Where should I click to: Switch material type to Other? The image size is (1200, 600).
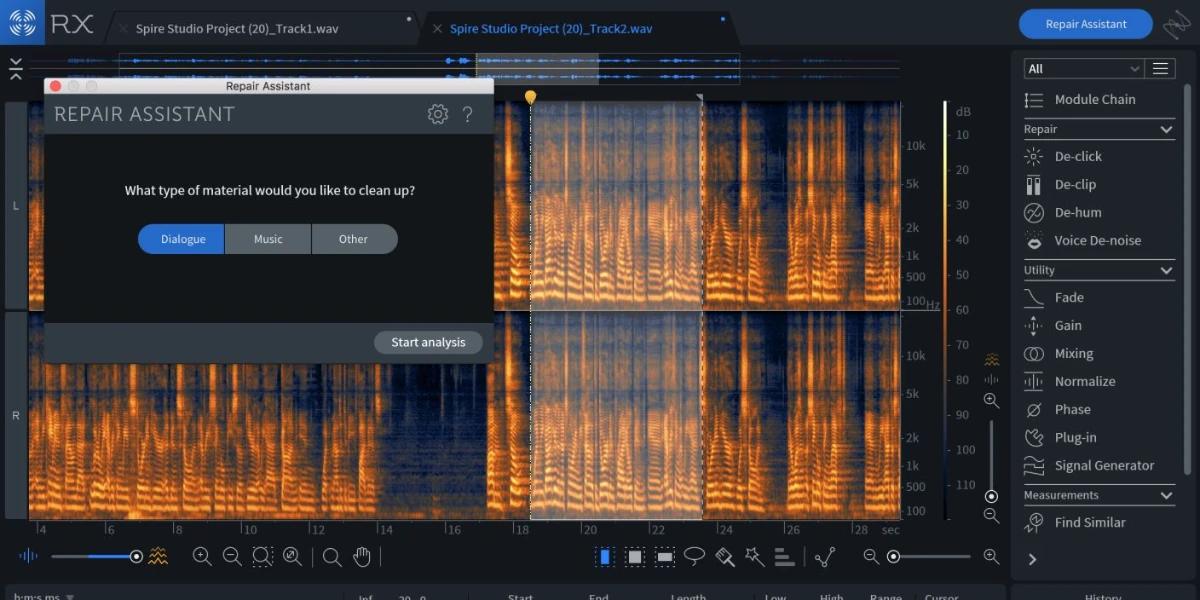[354, 239]
